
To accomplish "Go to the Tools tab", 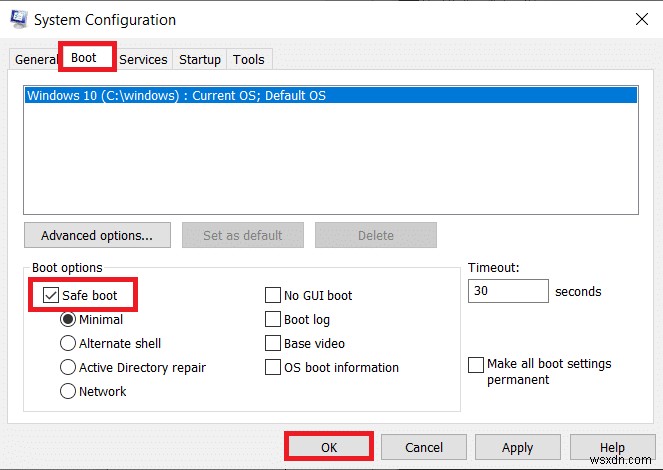I will [x=249, y=59].
